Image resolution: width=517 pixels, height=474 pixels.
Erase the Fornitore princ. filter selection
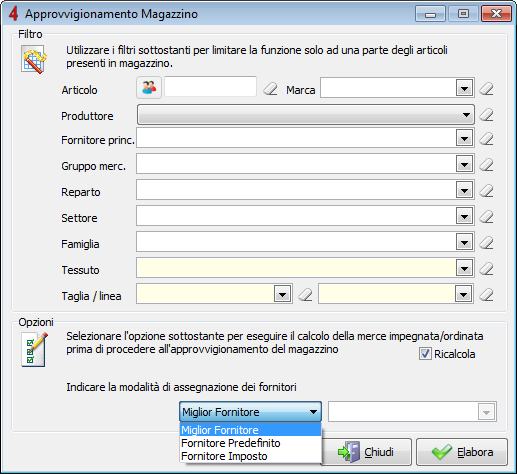click(x=486, y=138)
